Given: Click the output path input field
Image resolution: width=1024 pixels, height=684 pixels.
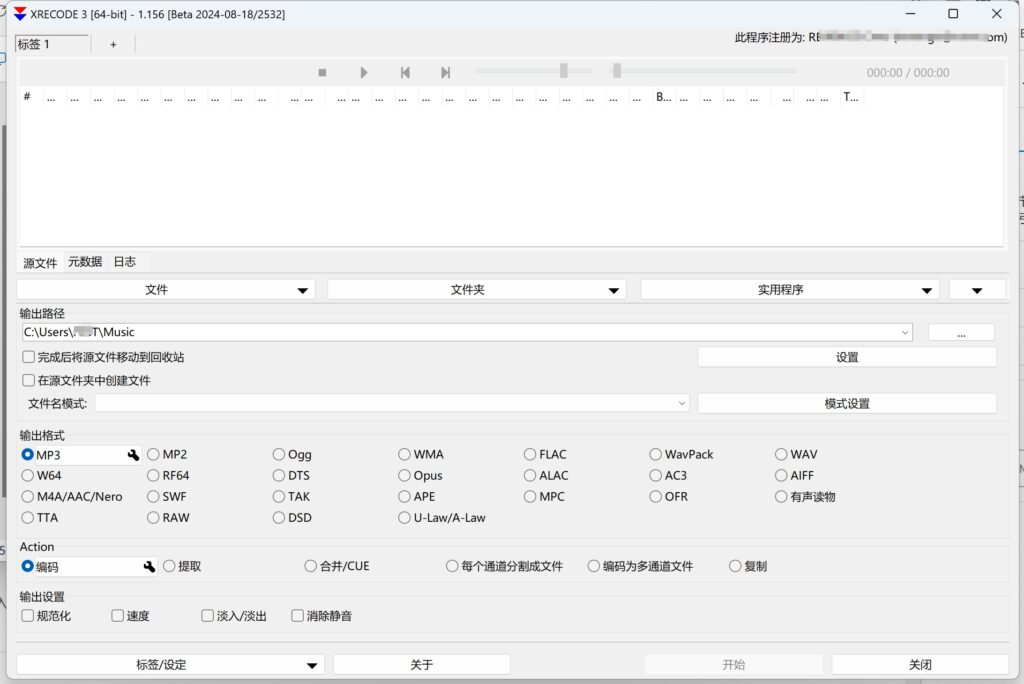Looking at the screenshot, I should [460, 332].
